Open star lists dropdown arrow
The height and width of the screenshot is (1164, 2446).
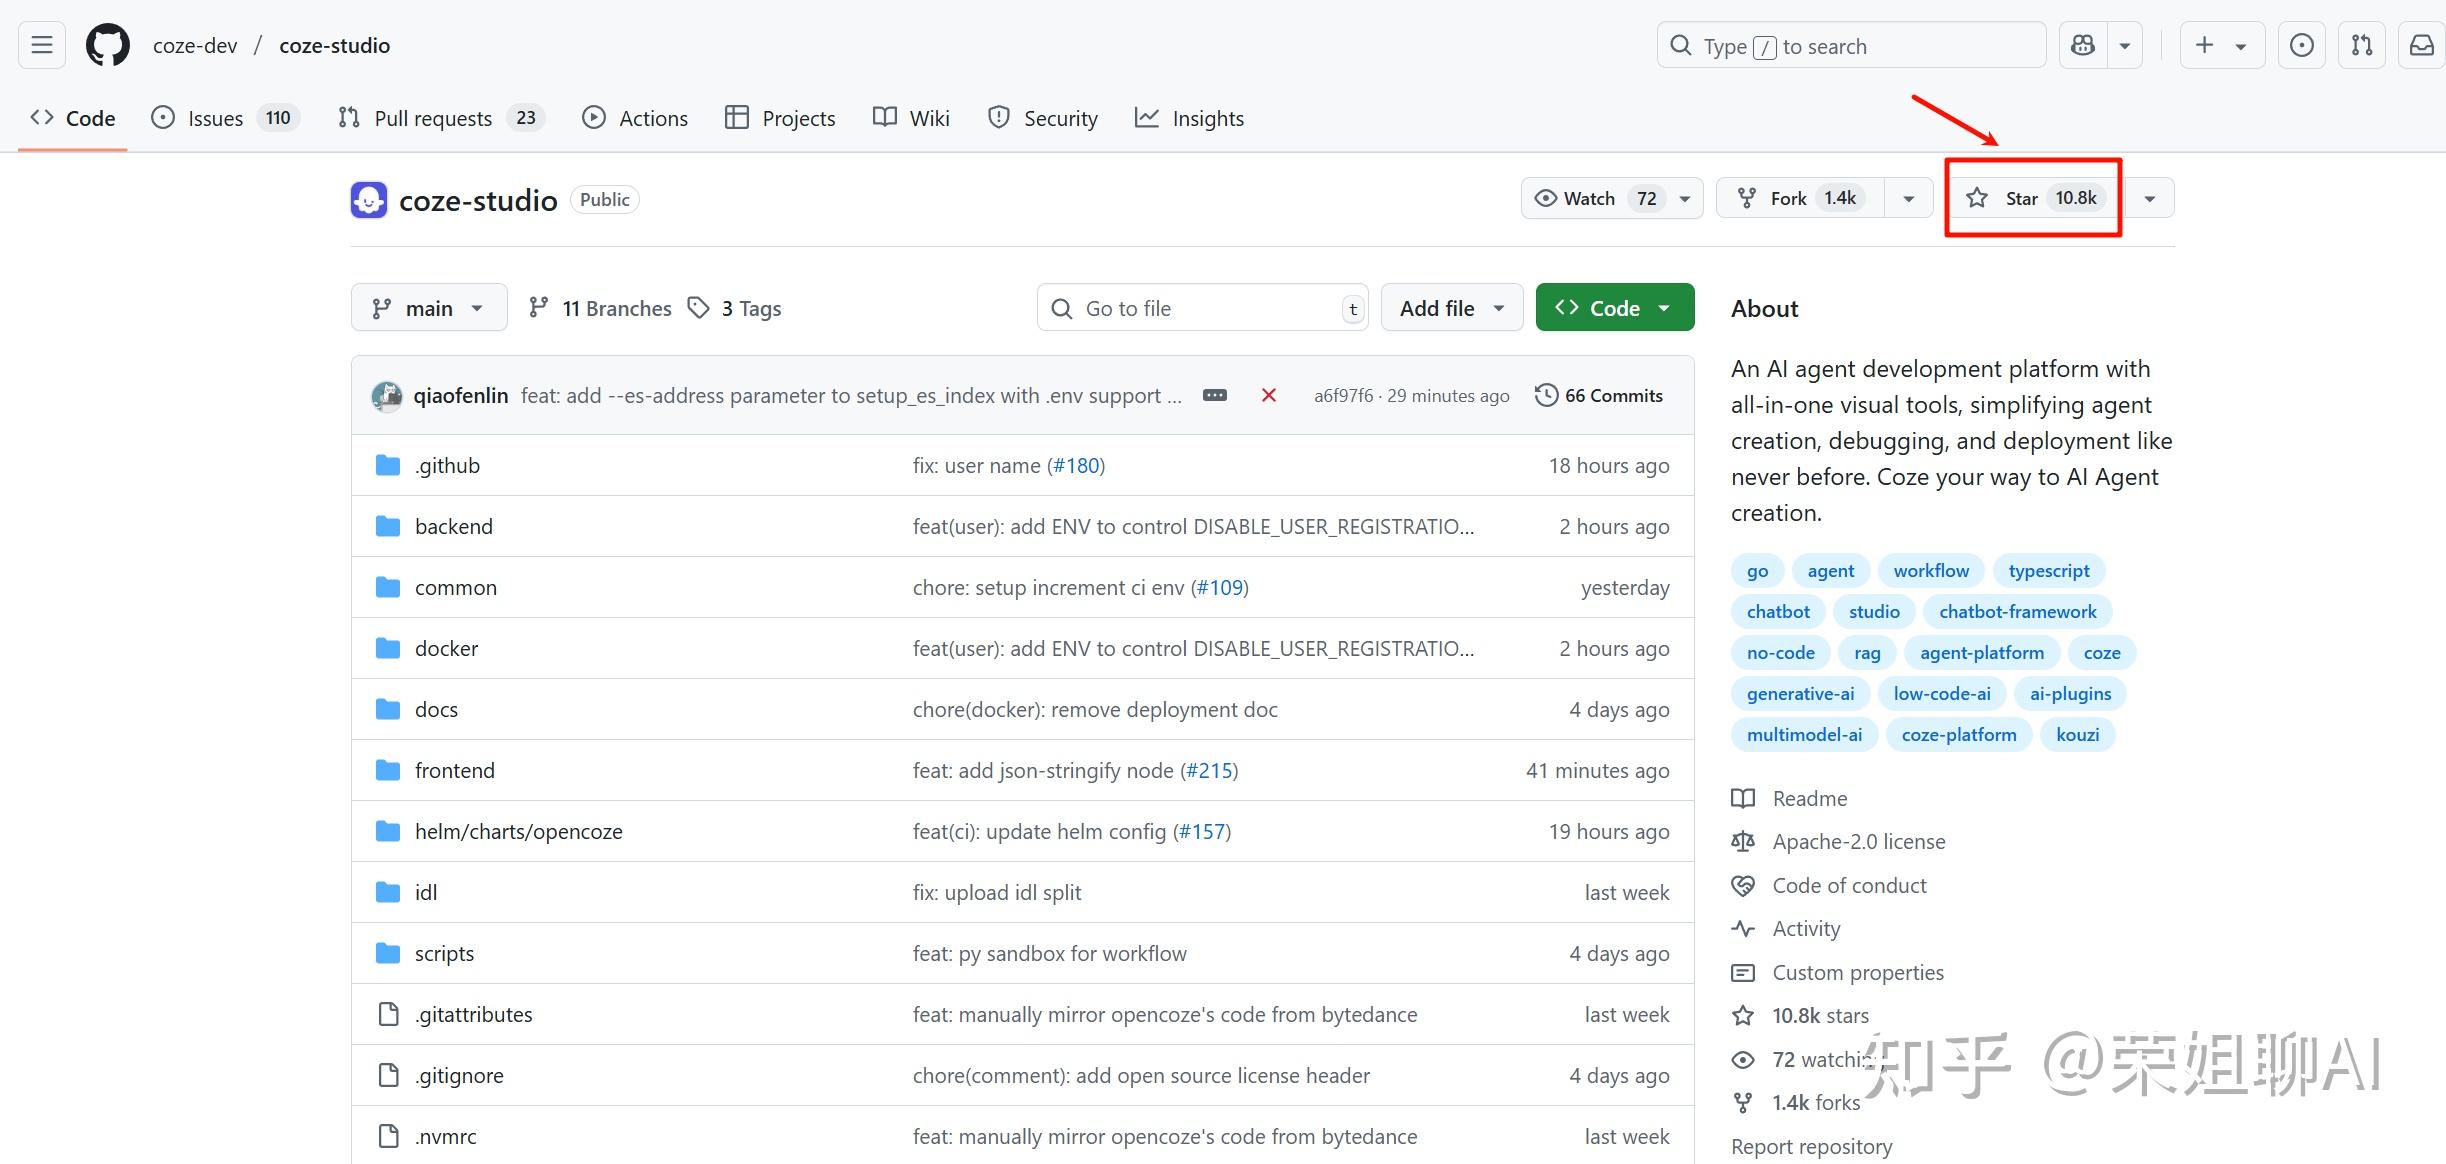click(x=2149, y=198)
